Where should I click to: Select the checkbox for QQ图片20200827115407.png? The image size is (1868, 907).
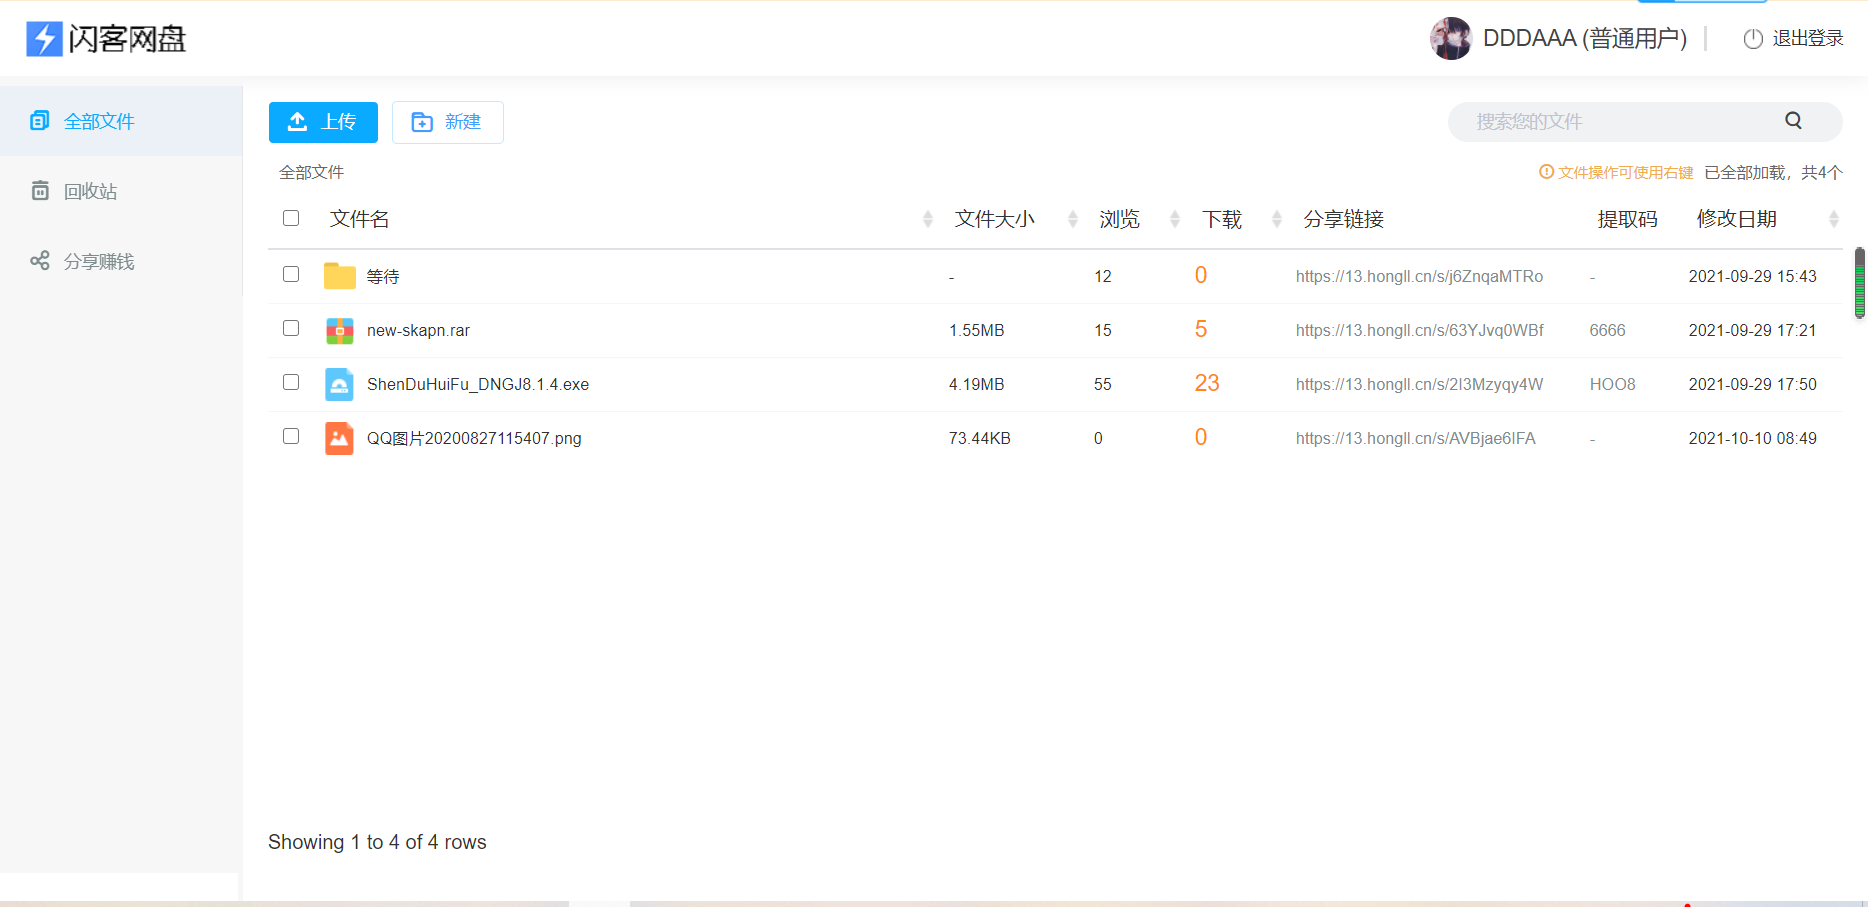[x=291, y=437]
